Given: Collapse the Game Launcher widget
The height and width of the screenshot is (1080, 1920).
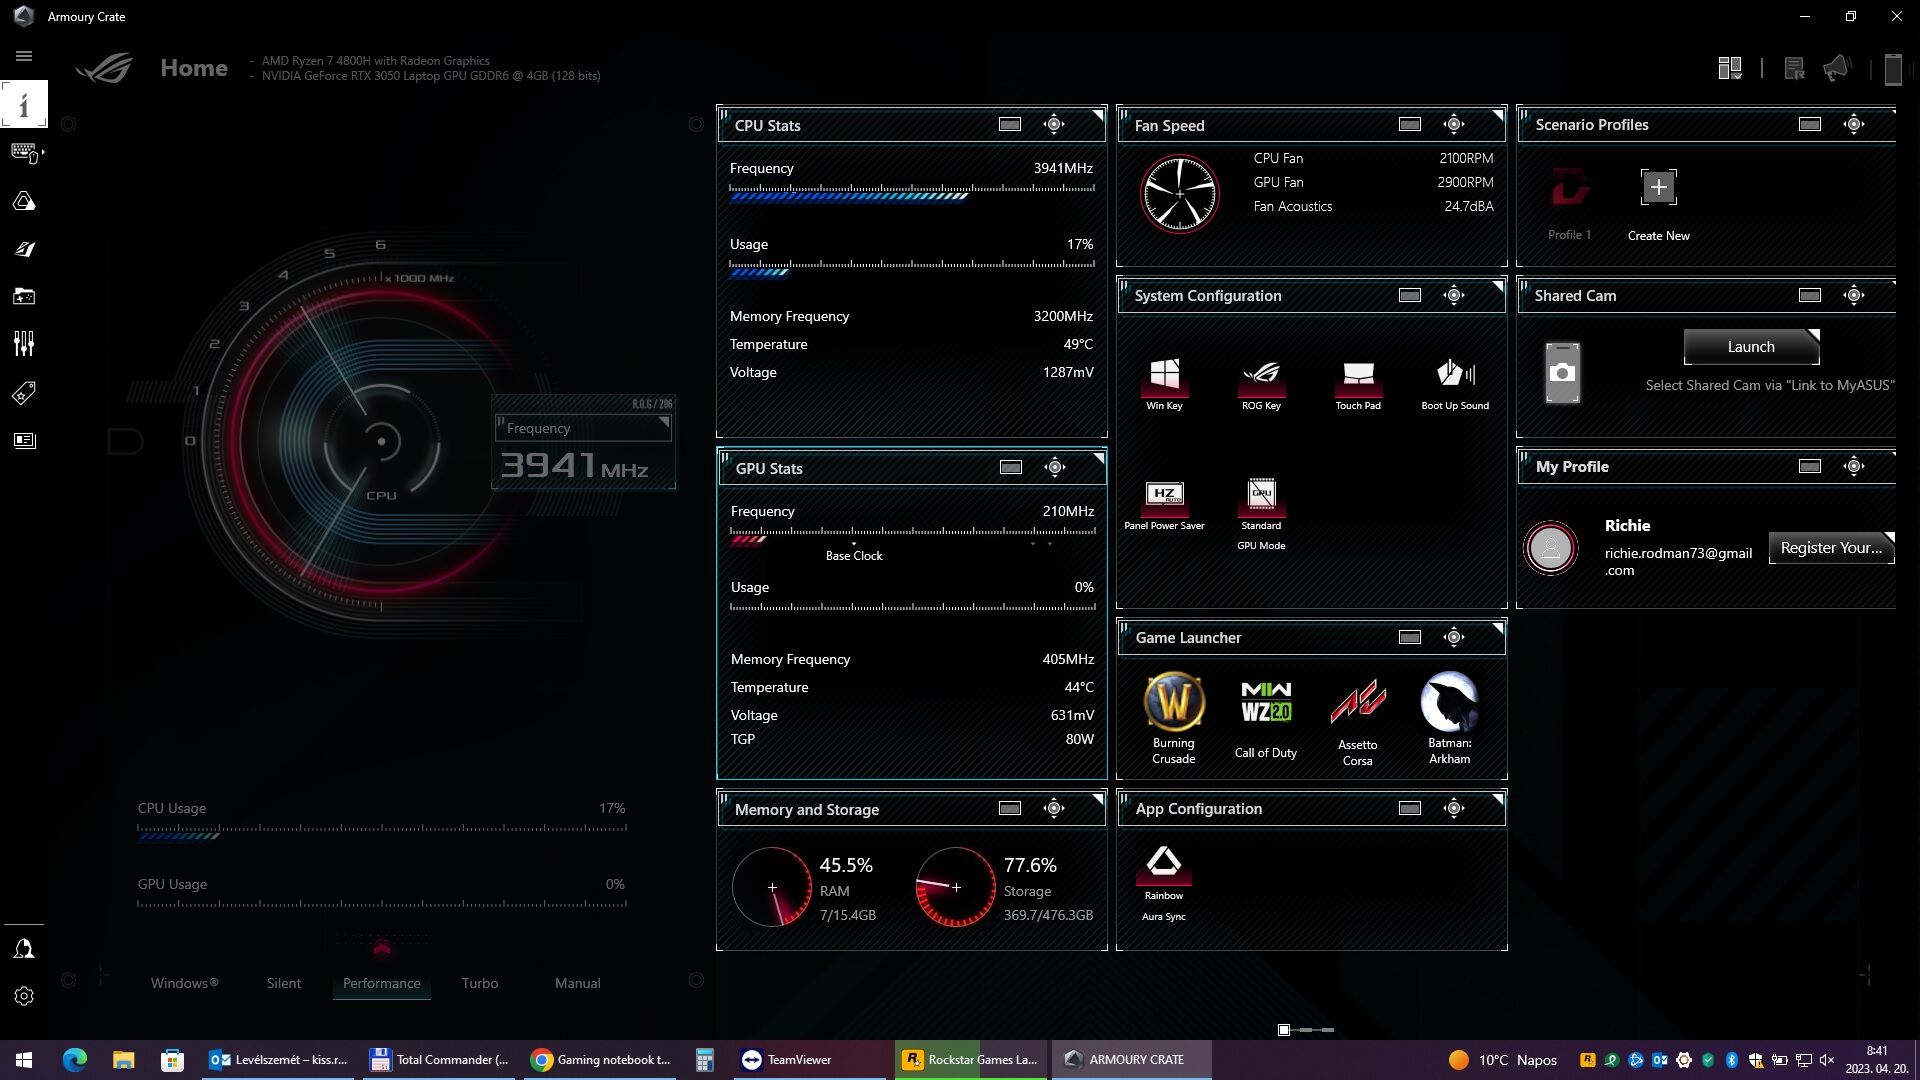Looking at the screenshot, I should pyautogui.click(x=1410, y=638).
